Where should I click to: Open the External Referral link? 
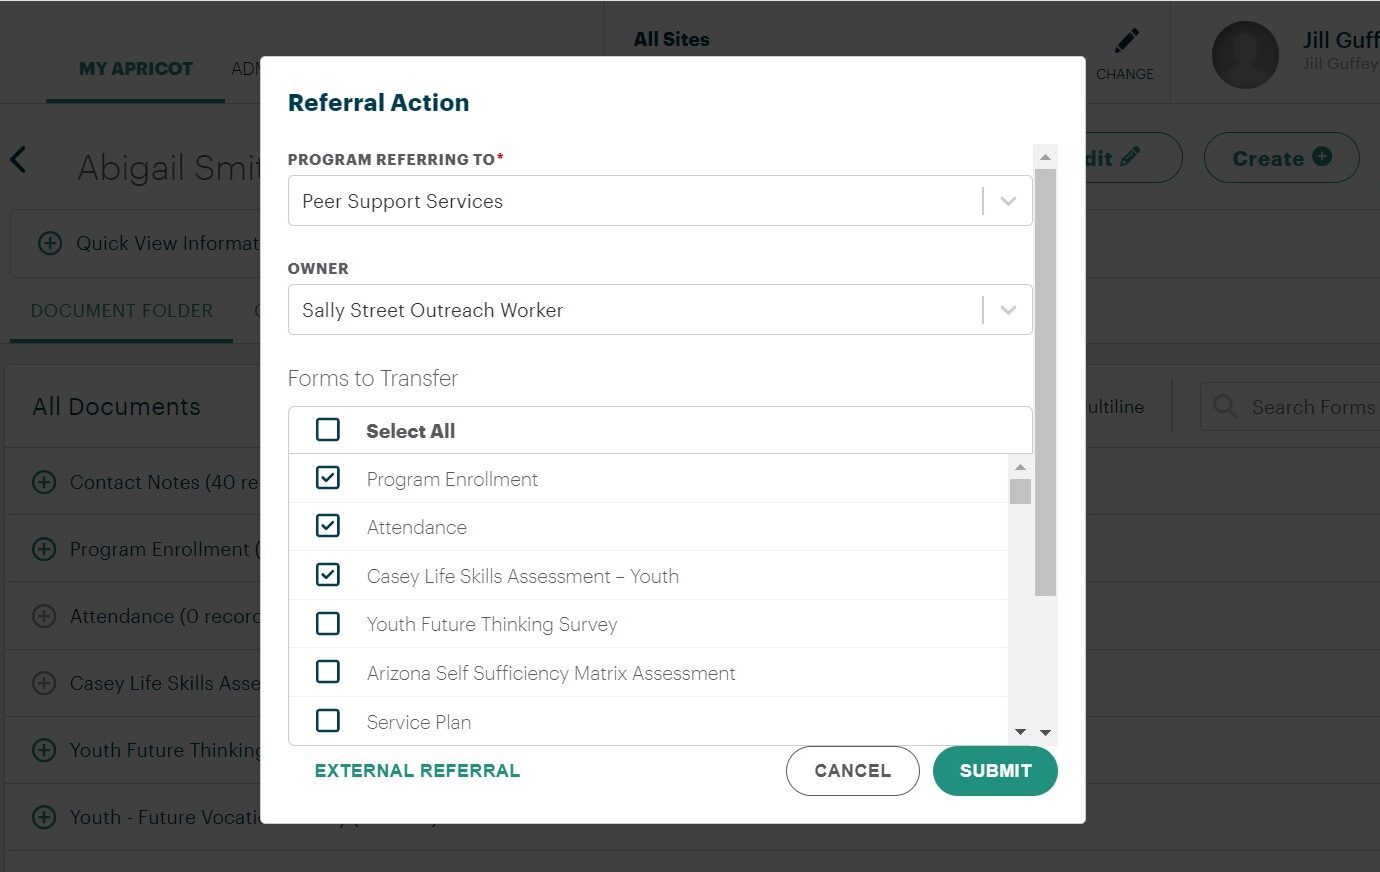click(x=417, y=771)
